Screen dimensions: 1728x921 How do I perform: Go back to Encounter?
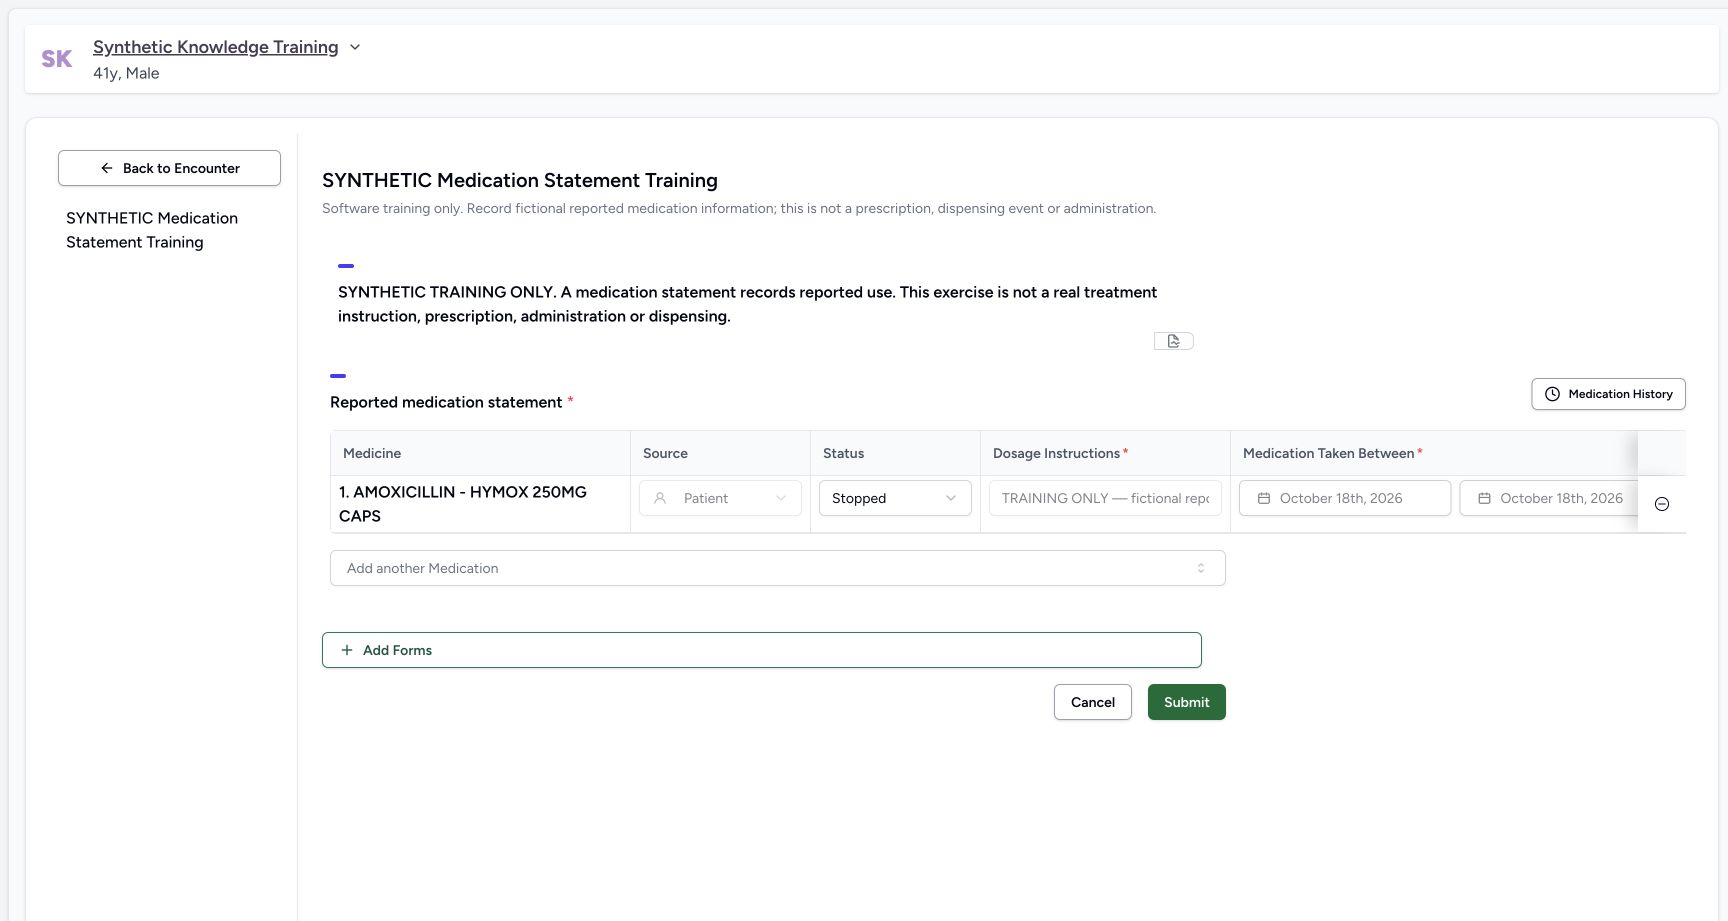(x=169, y=168)
